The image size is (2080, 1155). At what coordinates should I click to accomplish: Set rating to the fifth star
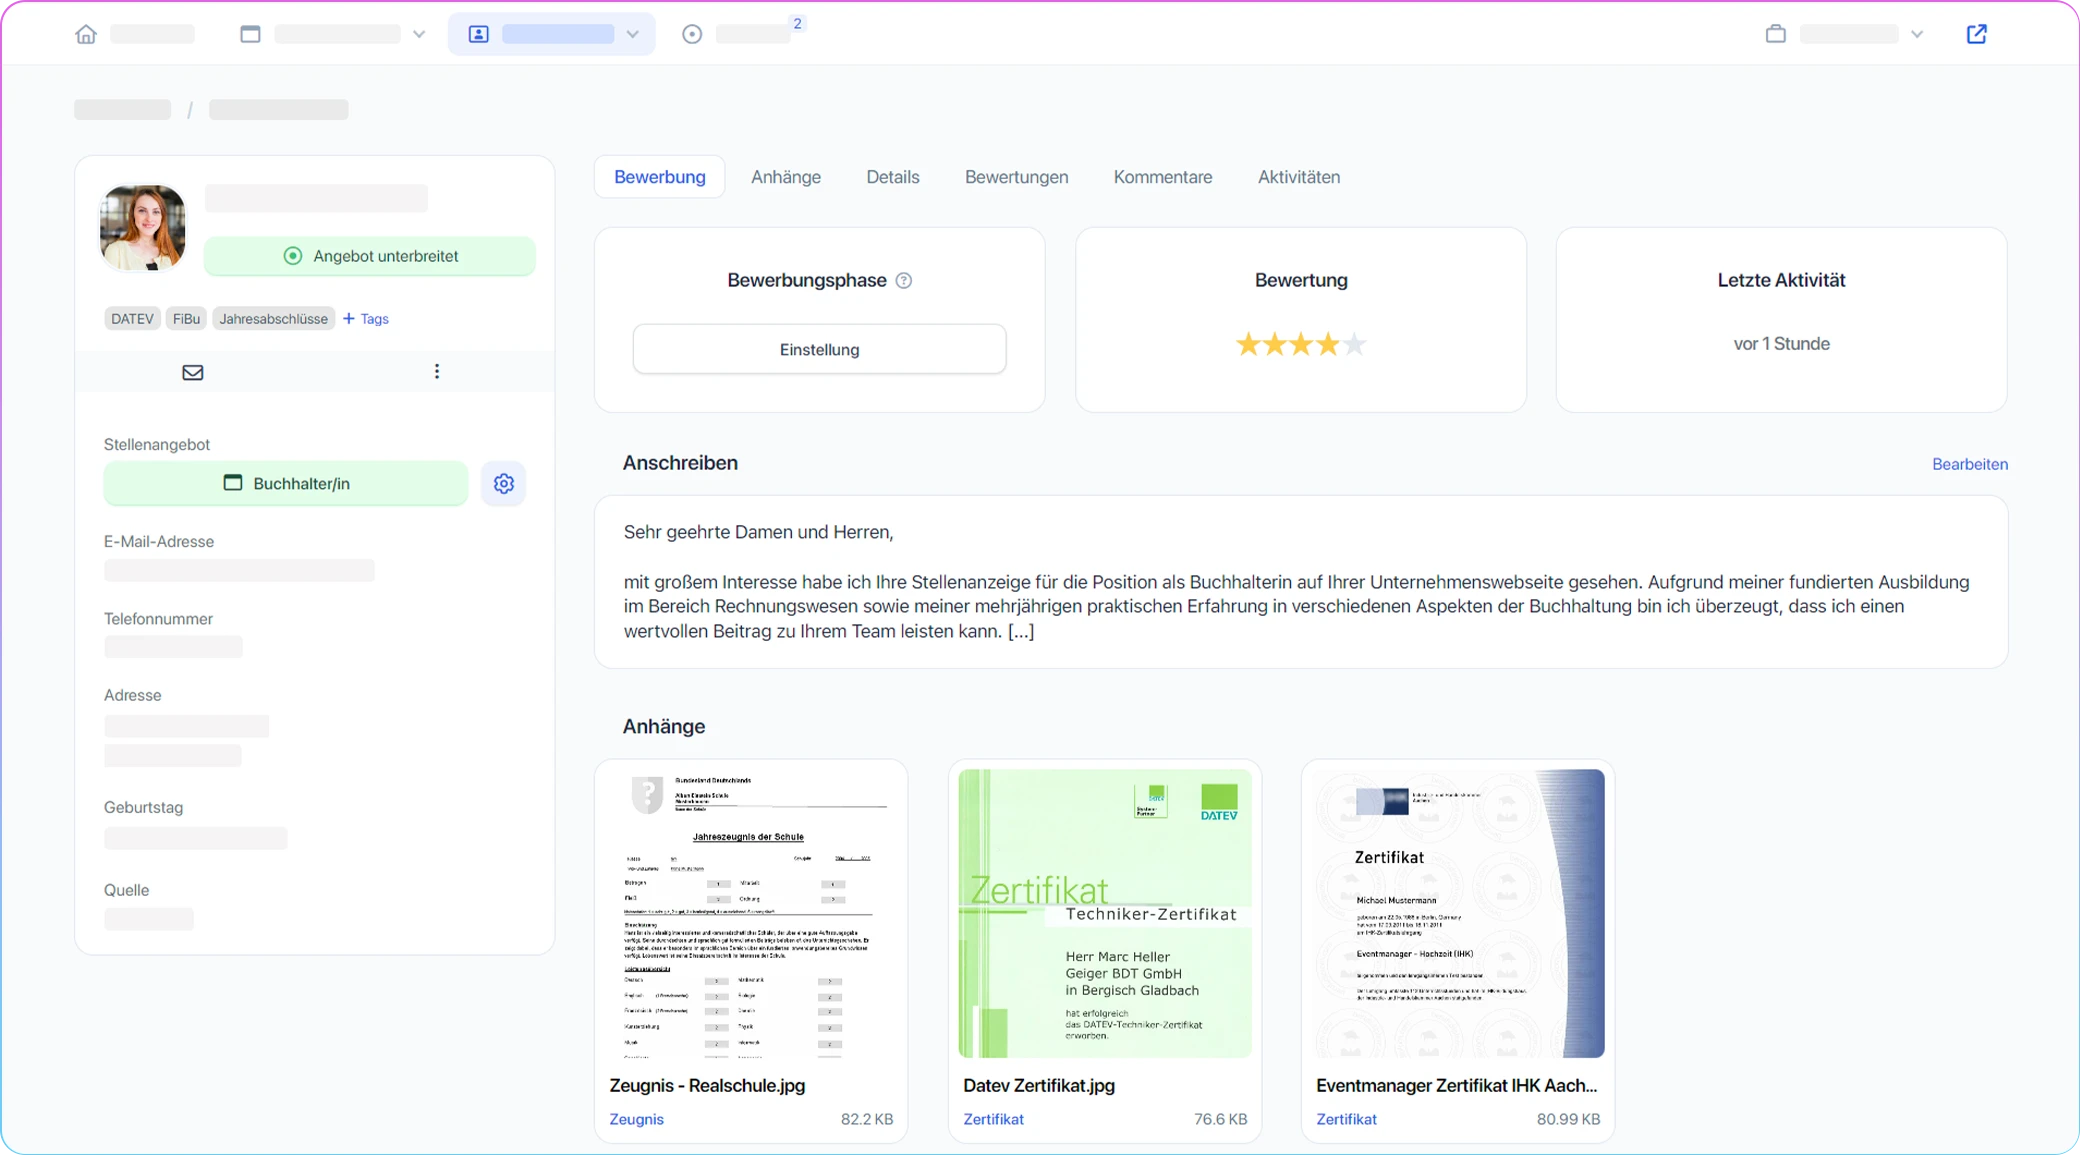point(1354,345)
